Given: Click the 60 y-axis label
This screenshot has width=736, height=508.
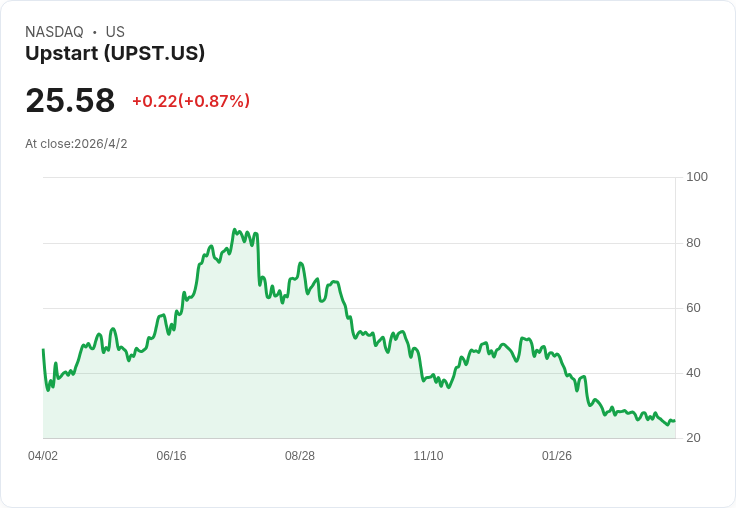Looking at the screenshot, I should pyautogui.click(x=694, y=308).
